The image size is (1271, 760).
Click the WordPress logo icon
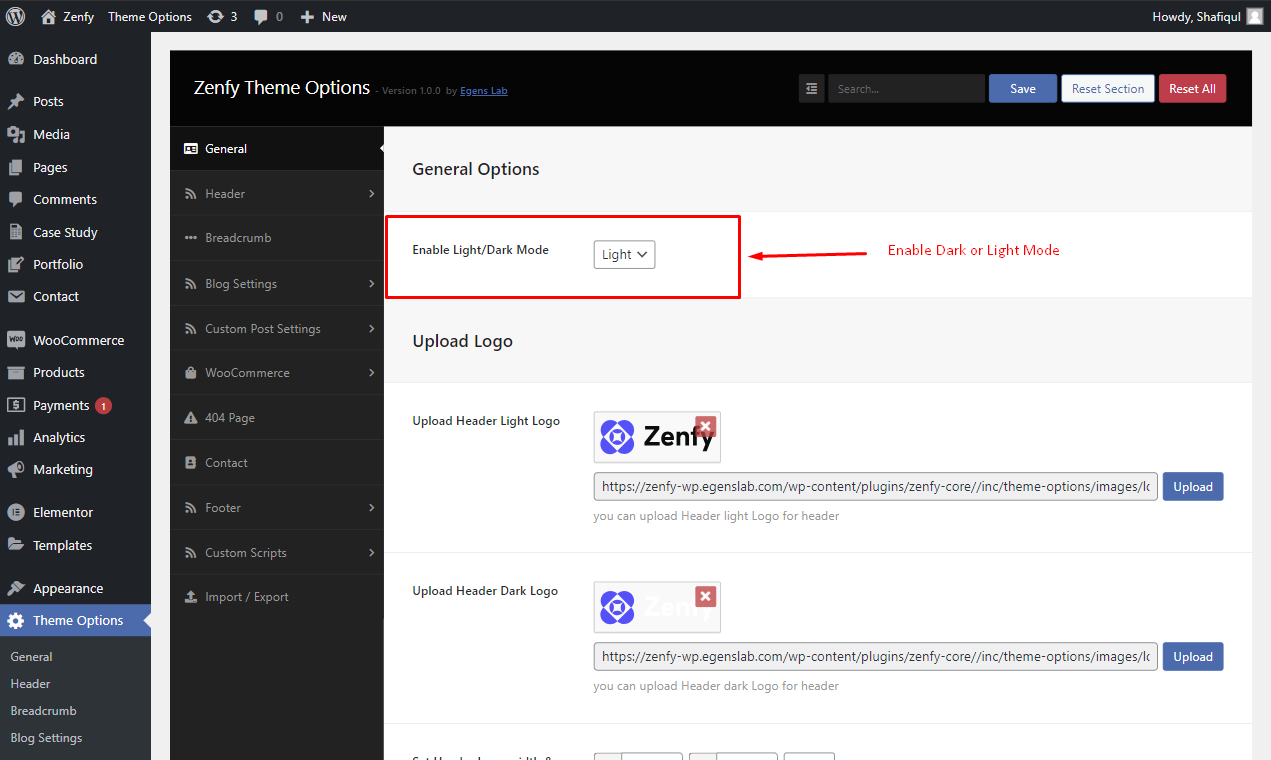point(15,16)
